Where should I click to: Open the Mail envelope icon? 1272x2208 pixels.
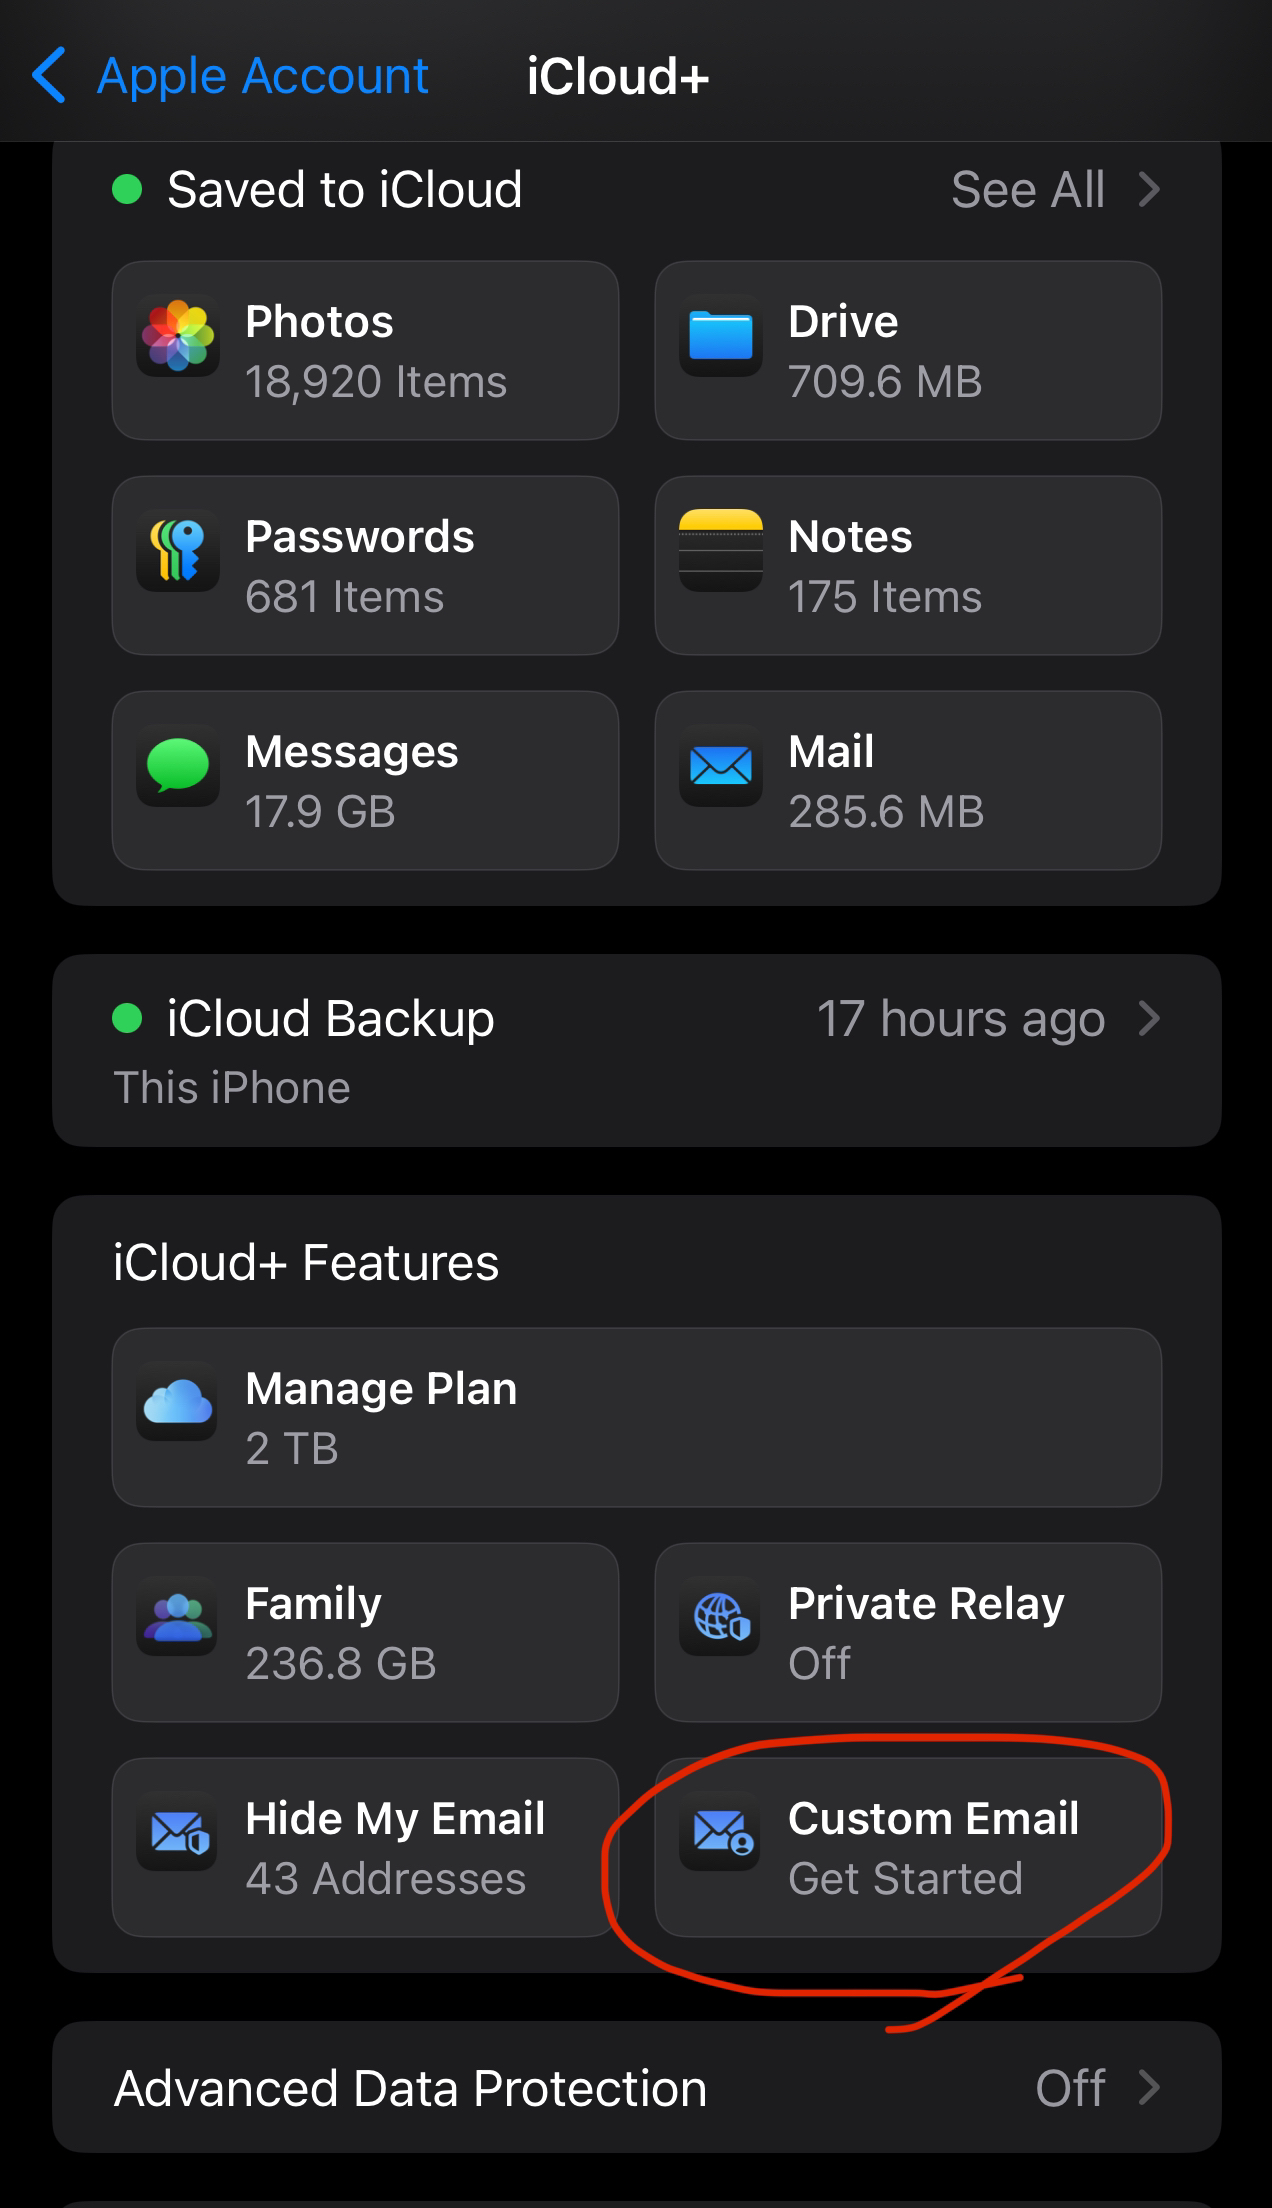721,766
